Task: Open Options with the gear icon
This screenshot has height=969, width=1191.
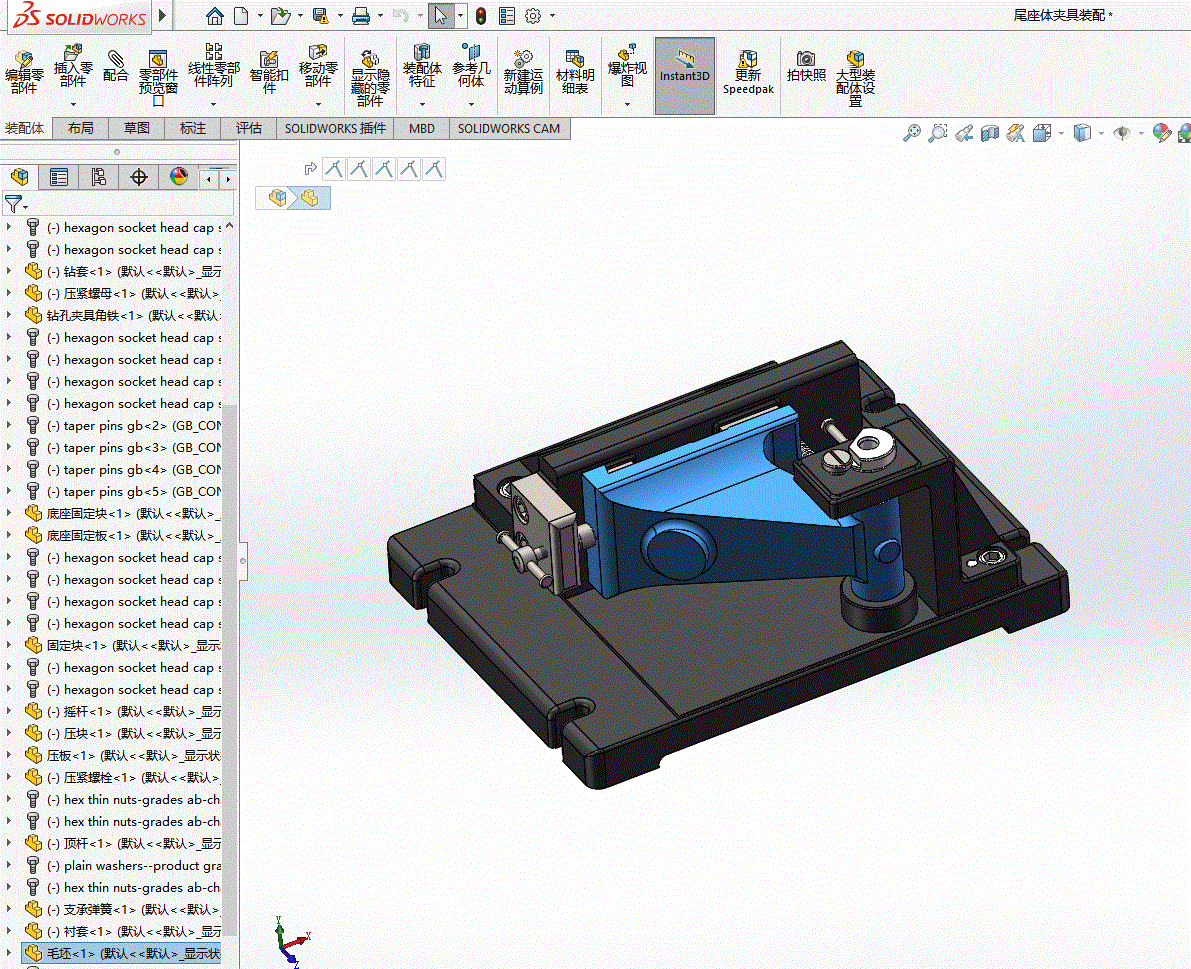Action: click(533, 16)
